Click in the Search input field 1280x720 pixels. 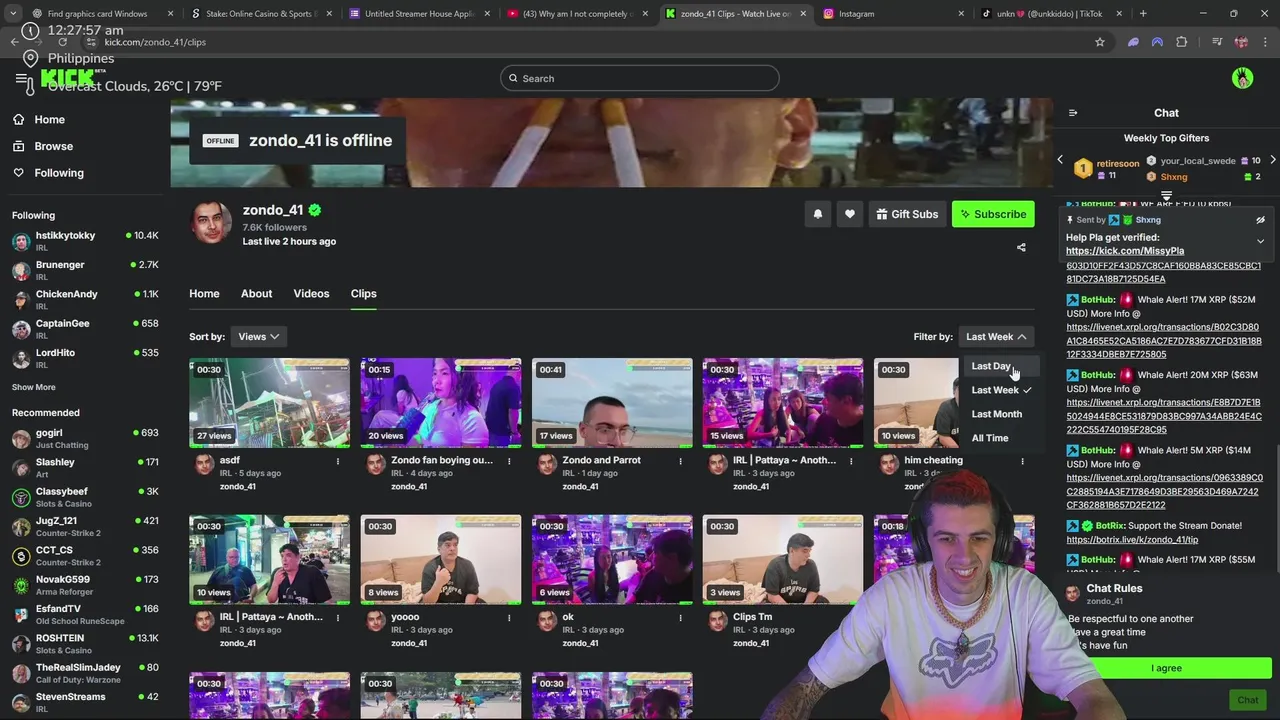[x=640, y=78]
